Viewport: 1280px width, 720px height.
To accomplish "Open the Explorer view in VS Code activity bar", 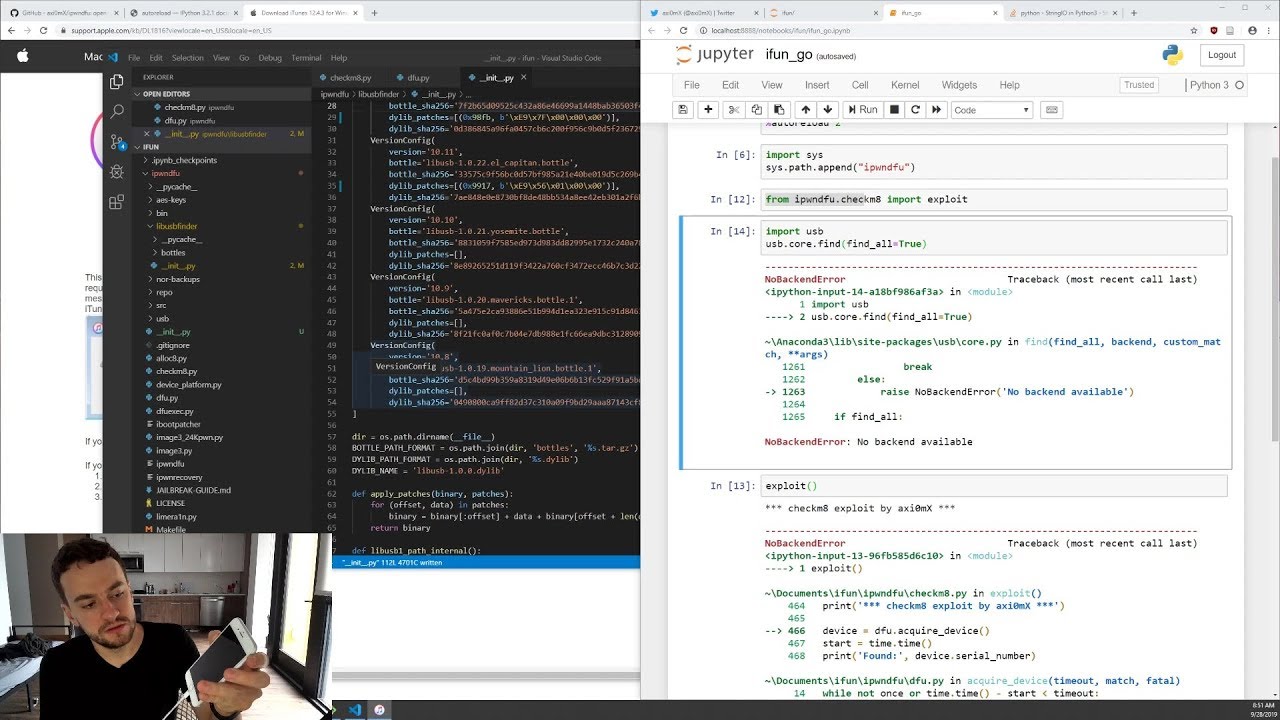I will tap(117, 82).
